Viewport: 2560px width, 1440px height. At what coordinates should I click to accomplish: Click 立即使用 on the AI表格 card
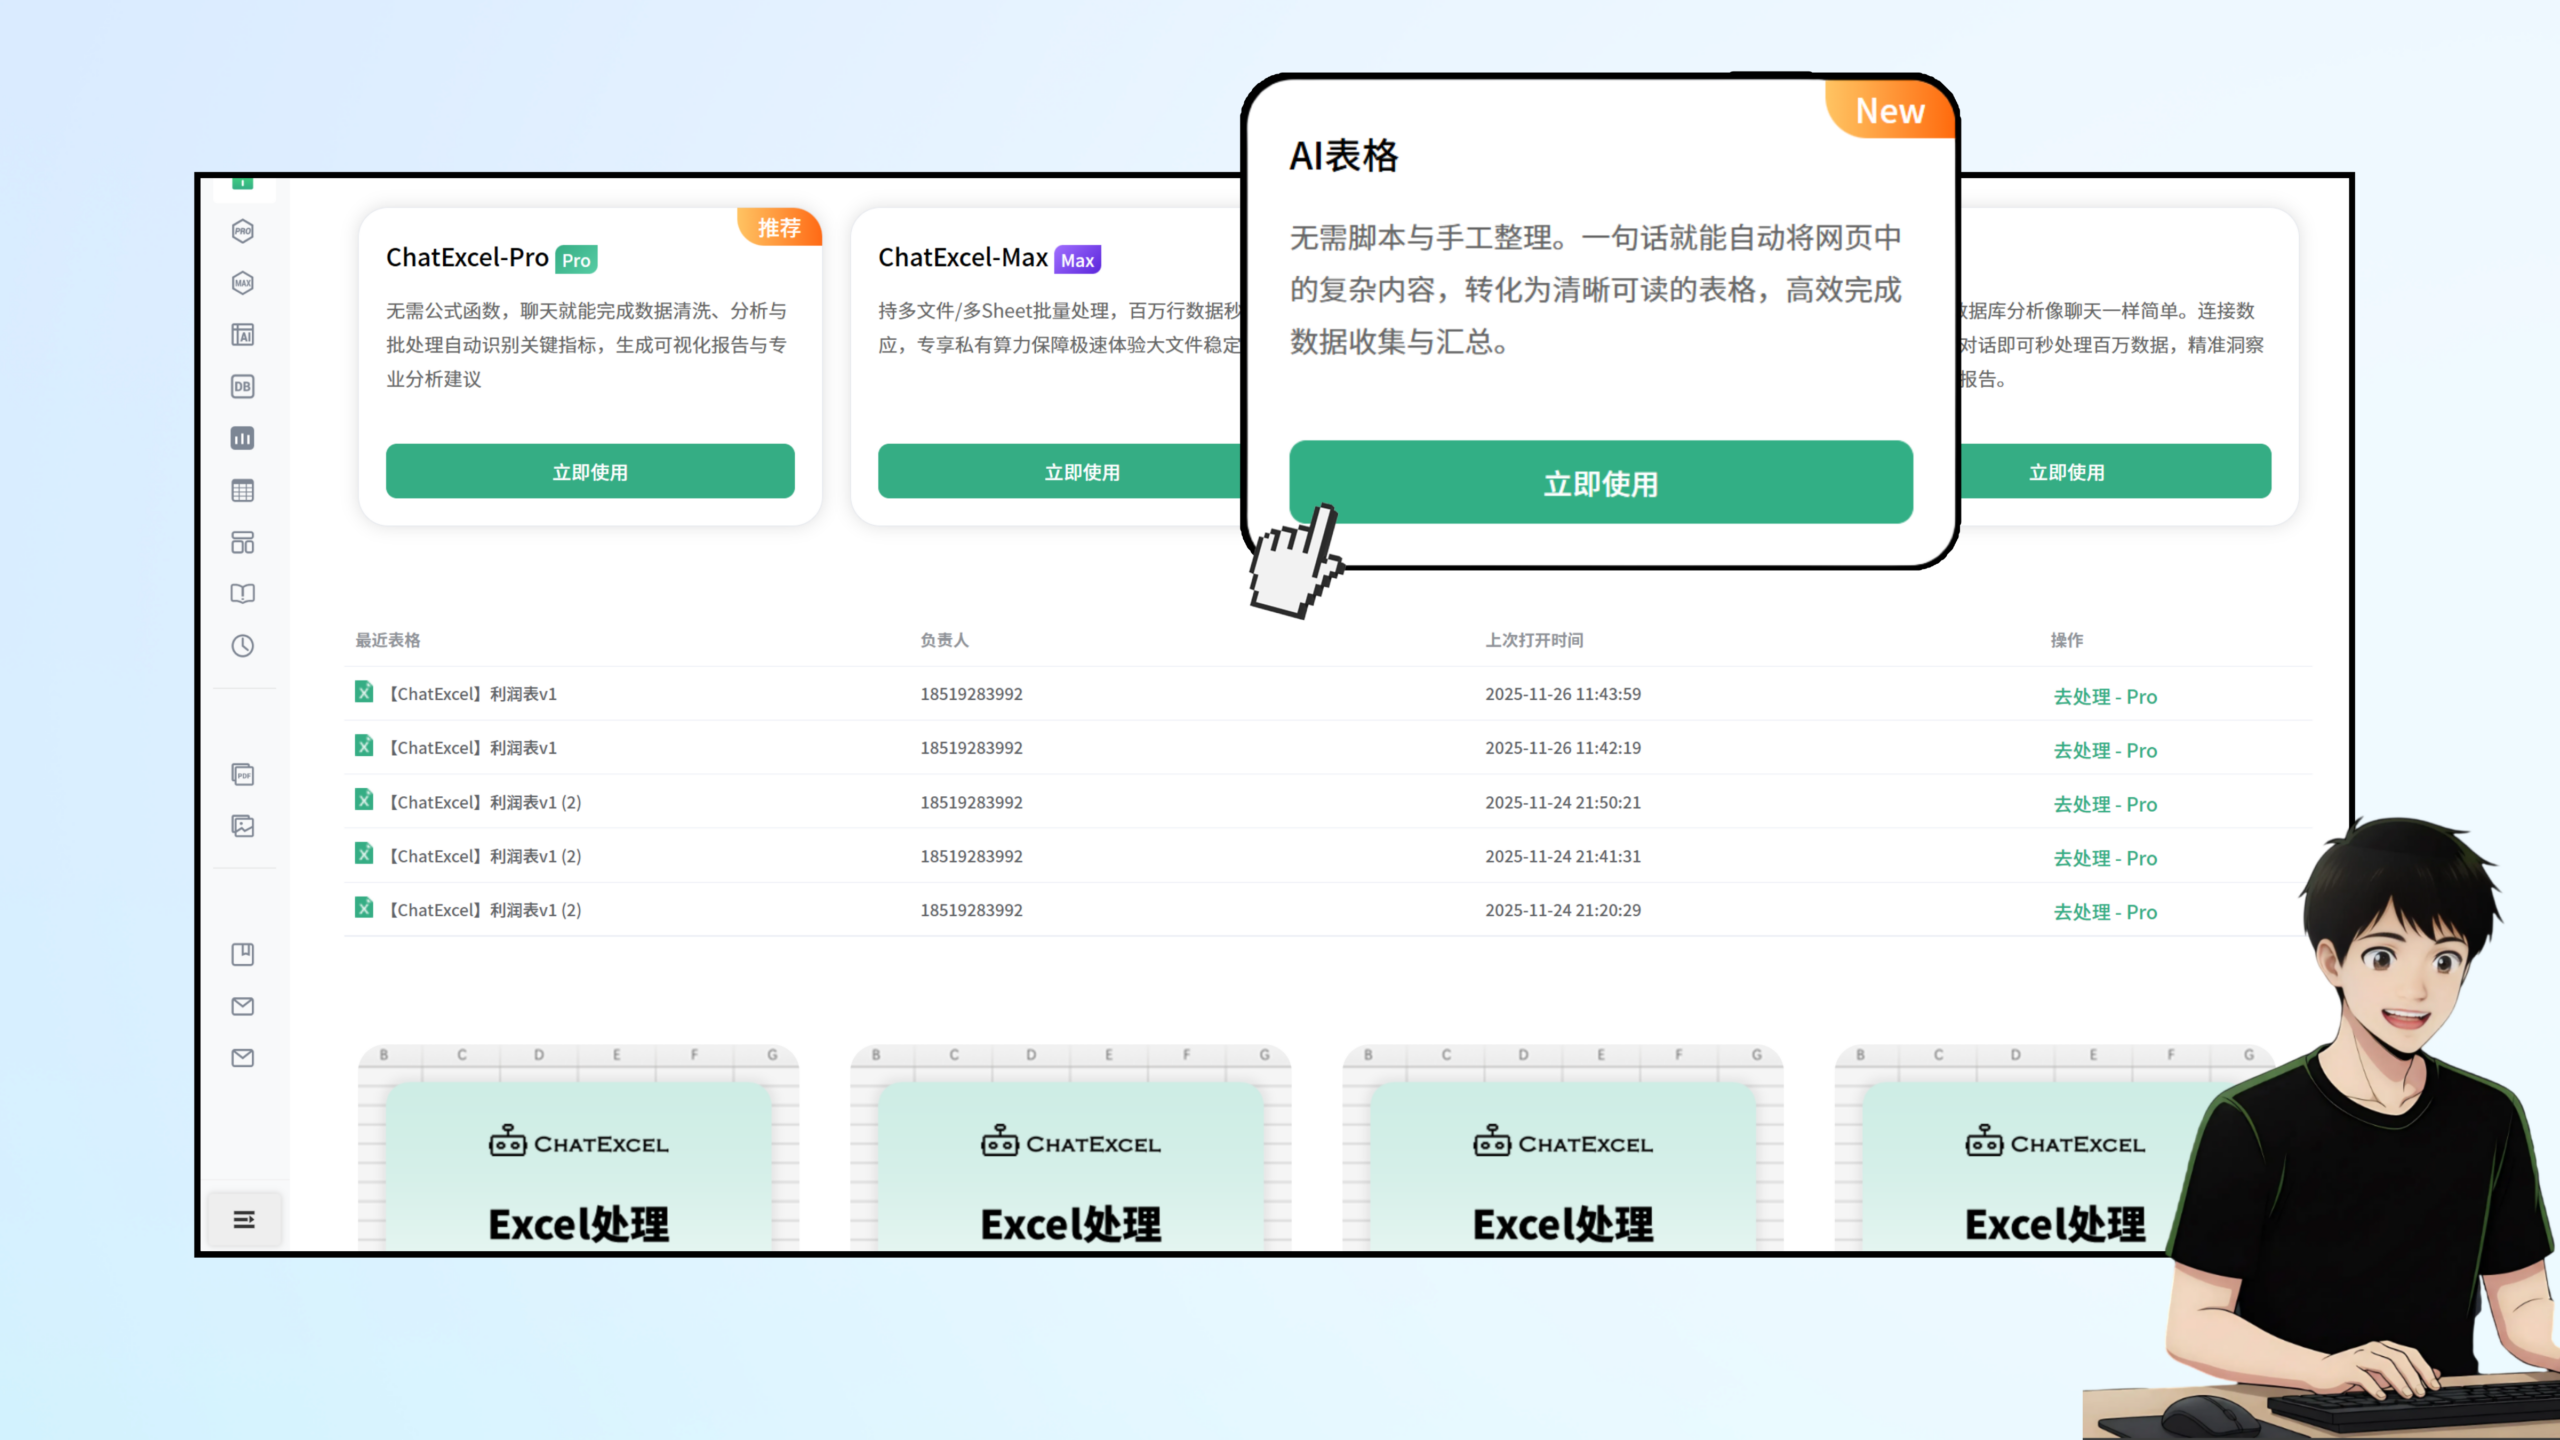1600,483
